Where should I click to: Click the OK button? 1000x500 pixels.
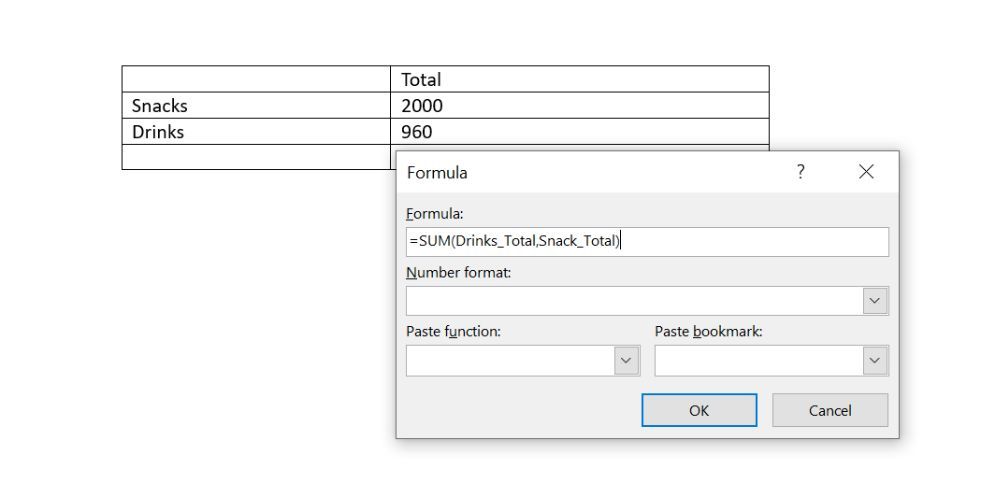(x=699, y=410)
